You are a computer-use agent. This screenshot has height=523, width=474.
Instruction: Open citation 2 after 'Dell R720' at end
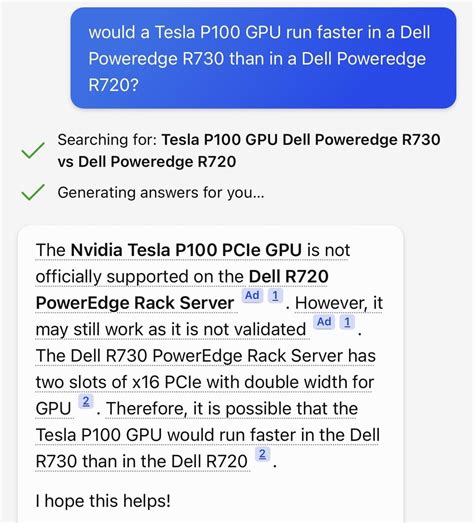click(262, 454)
